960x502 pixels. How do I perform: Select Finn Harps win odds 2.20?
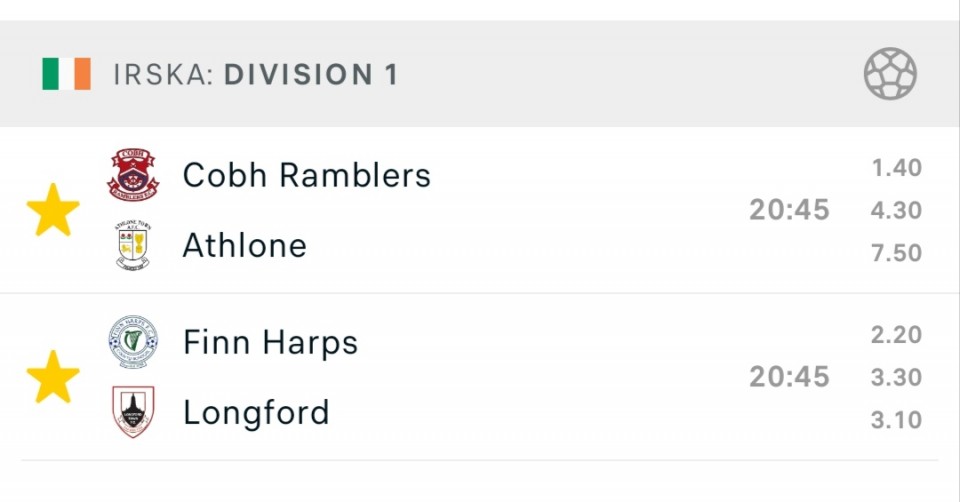896,335
